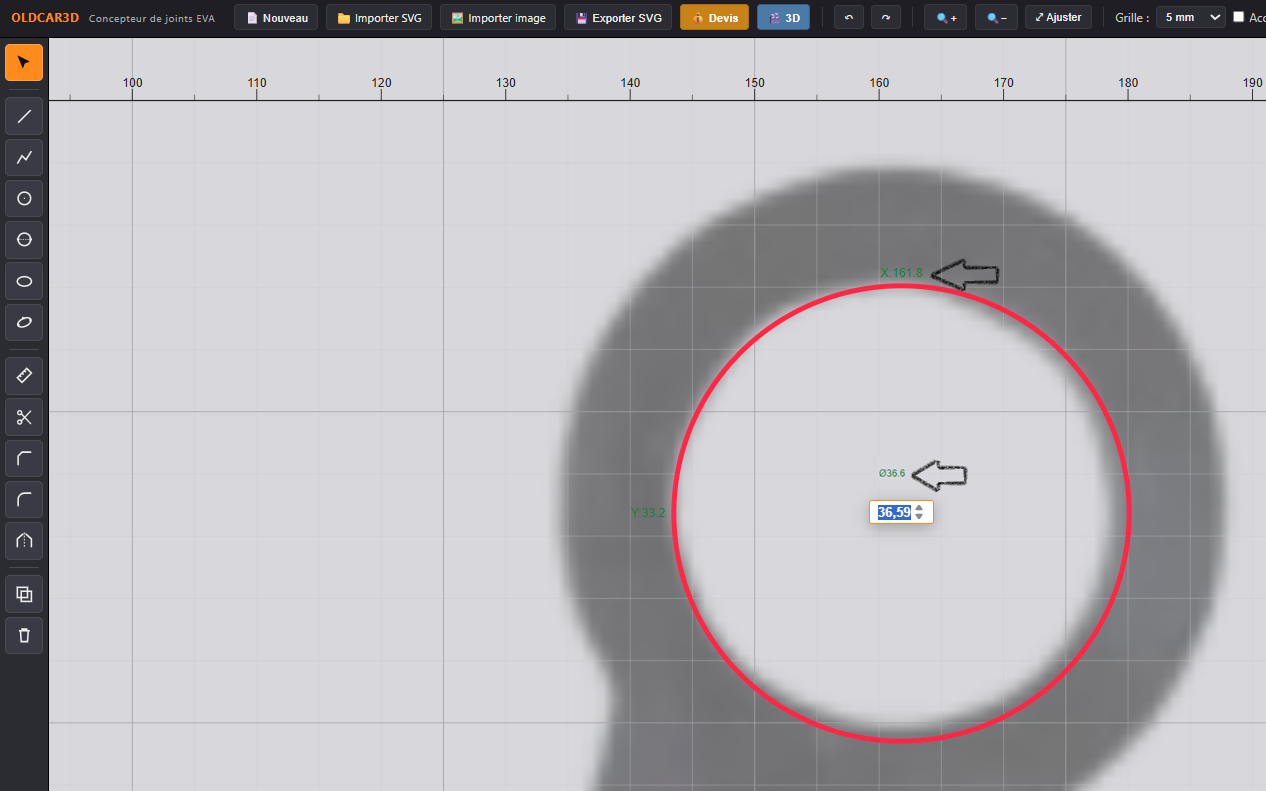The width and height of the screenshot is (1266, 791).
Task: Click Exporter SVG button
Action: pyautogui.click(x=618, y=17)
